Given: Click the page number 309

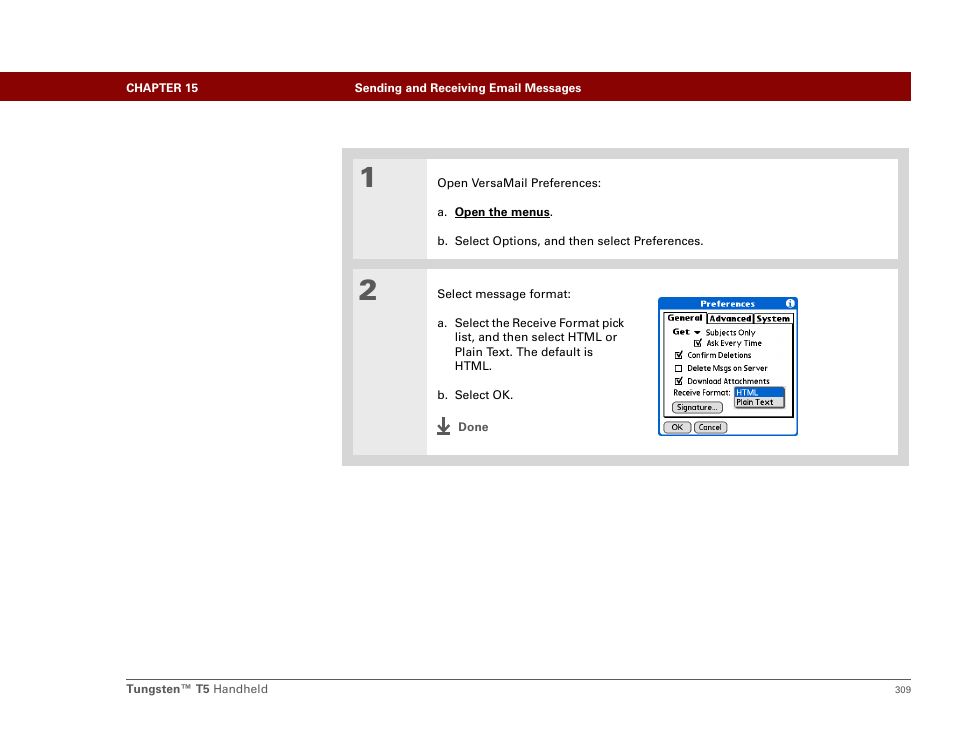Looking at the screenshot, I should coord(903,689).
